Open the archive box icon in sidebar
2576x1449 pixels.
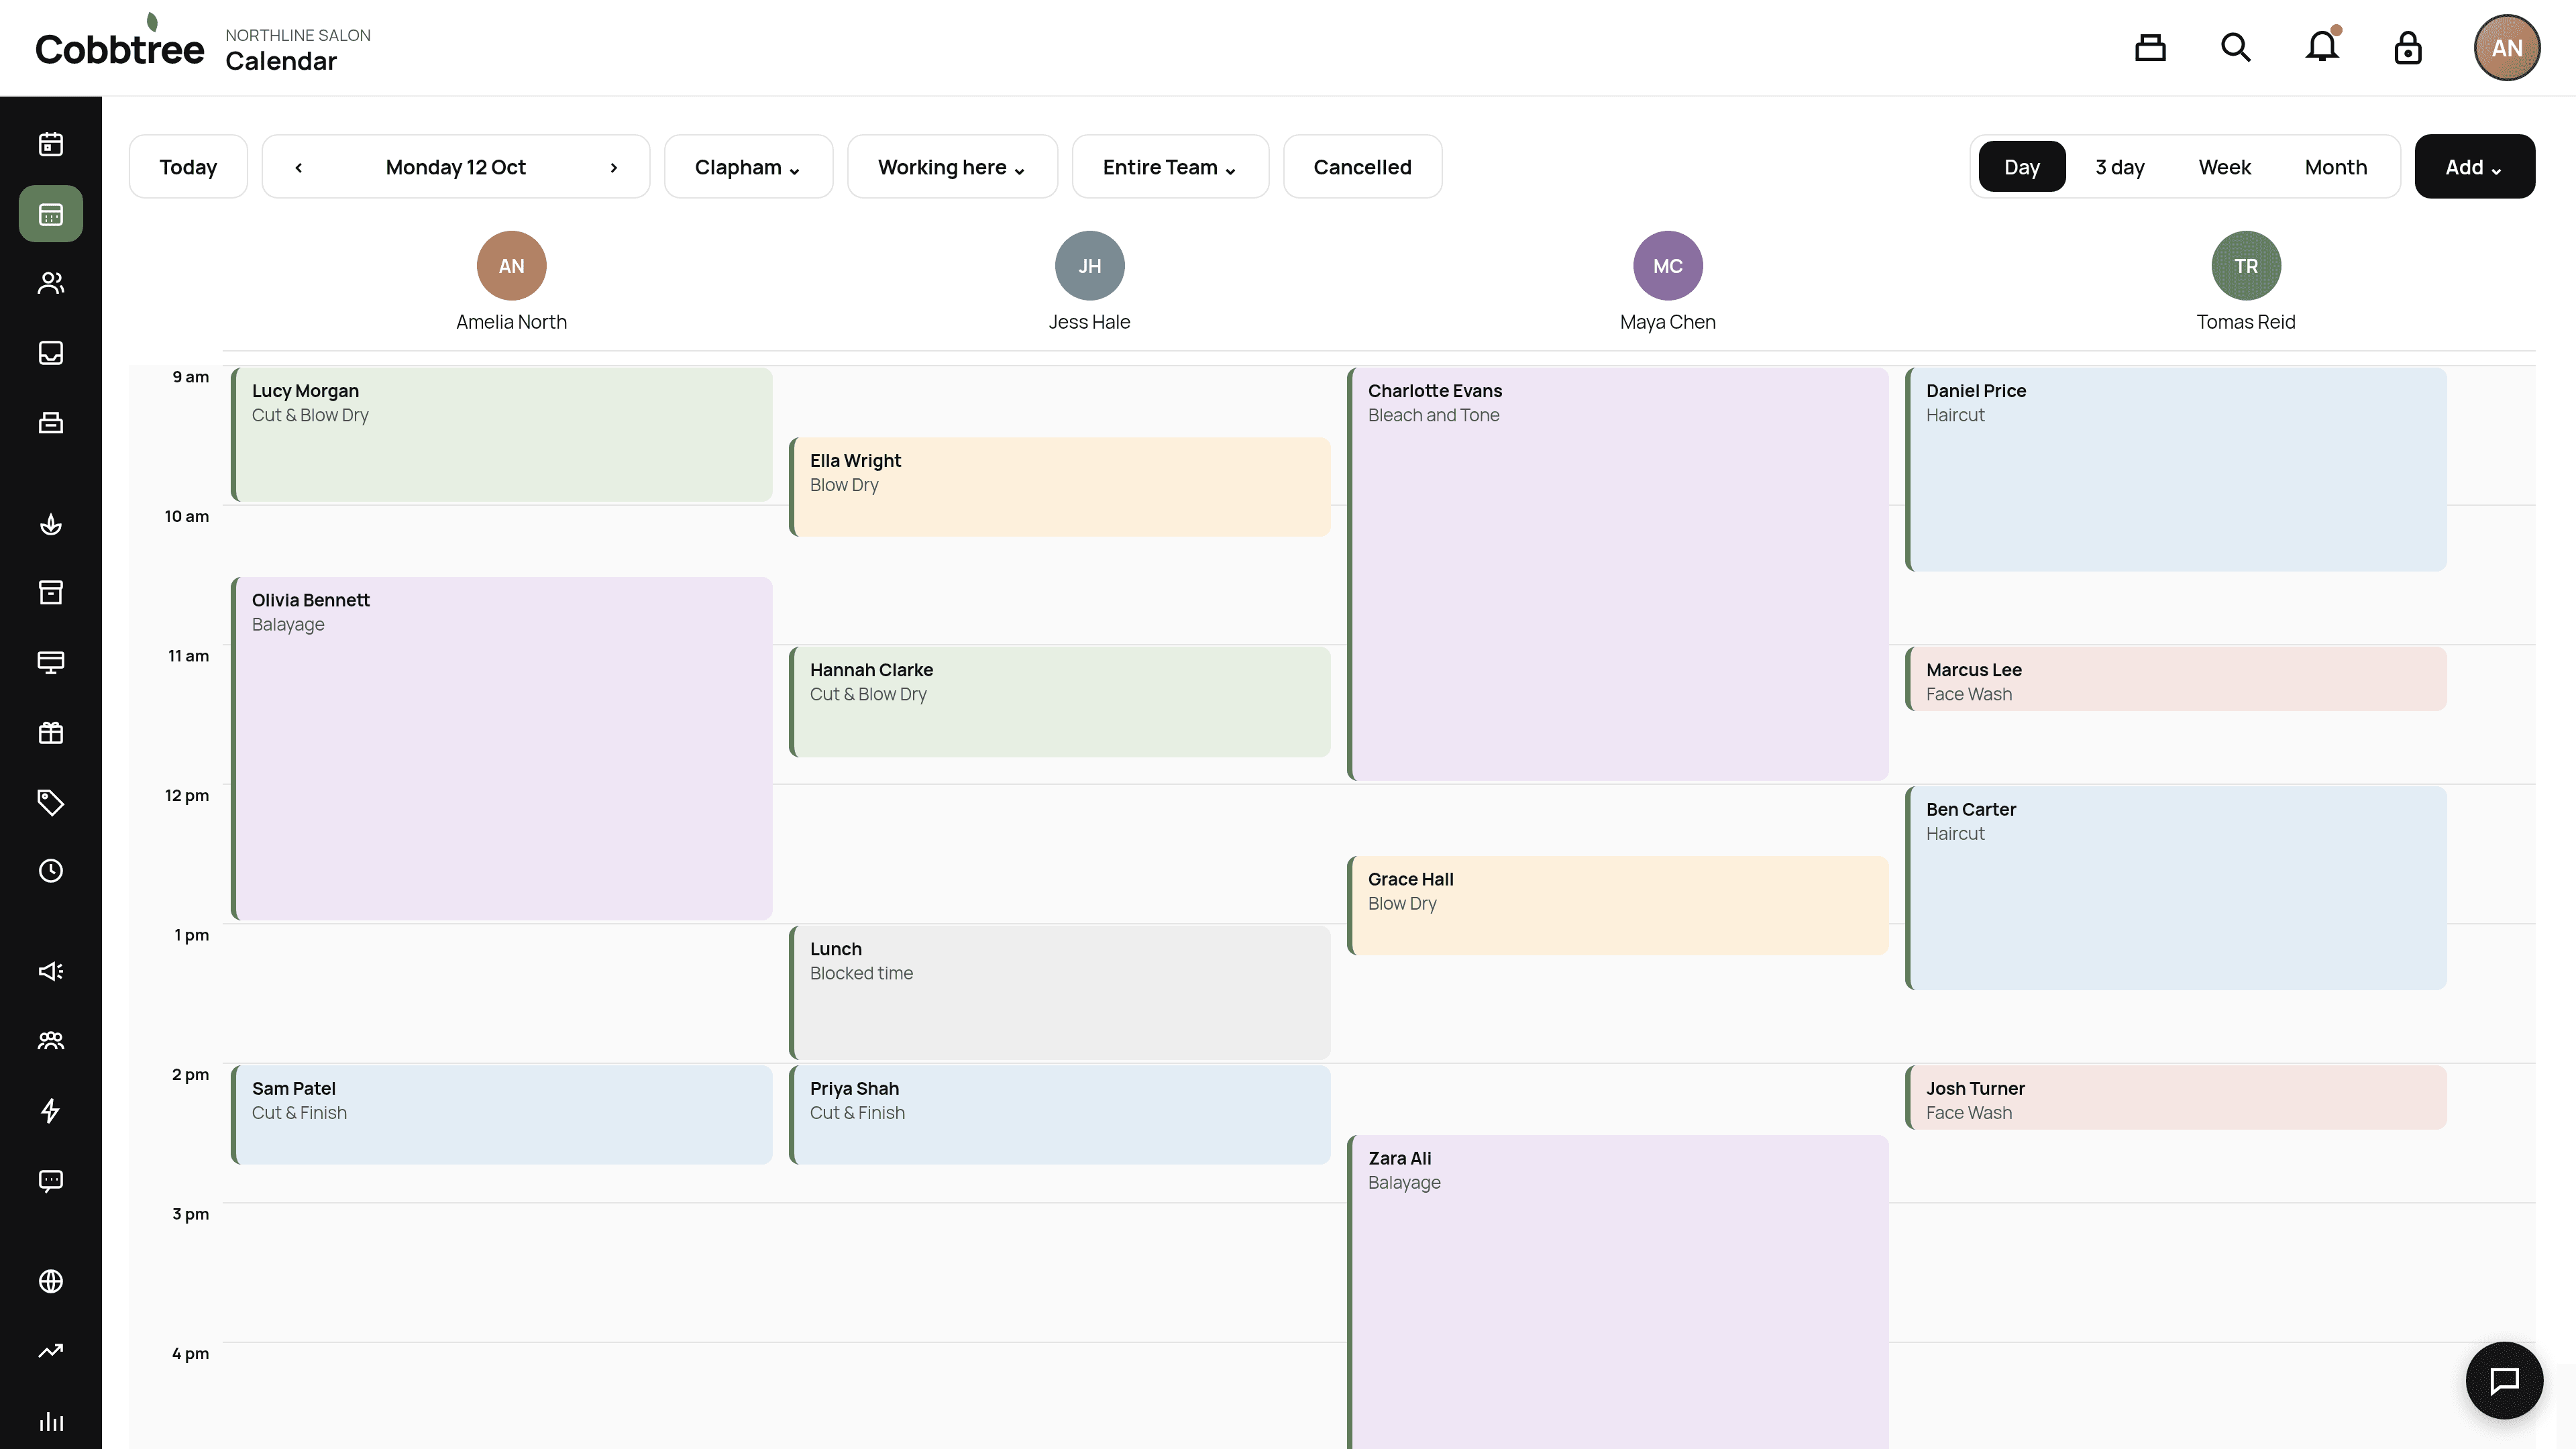pos(51,593)
